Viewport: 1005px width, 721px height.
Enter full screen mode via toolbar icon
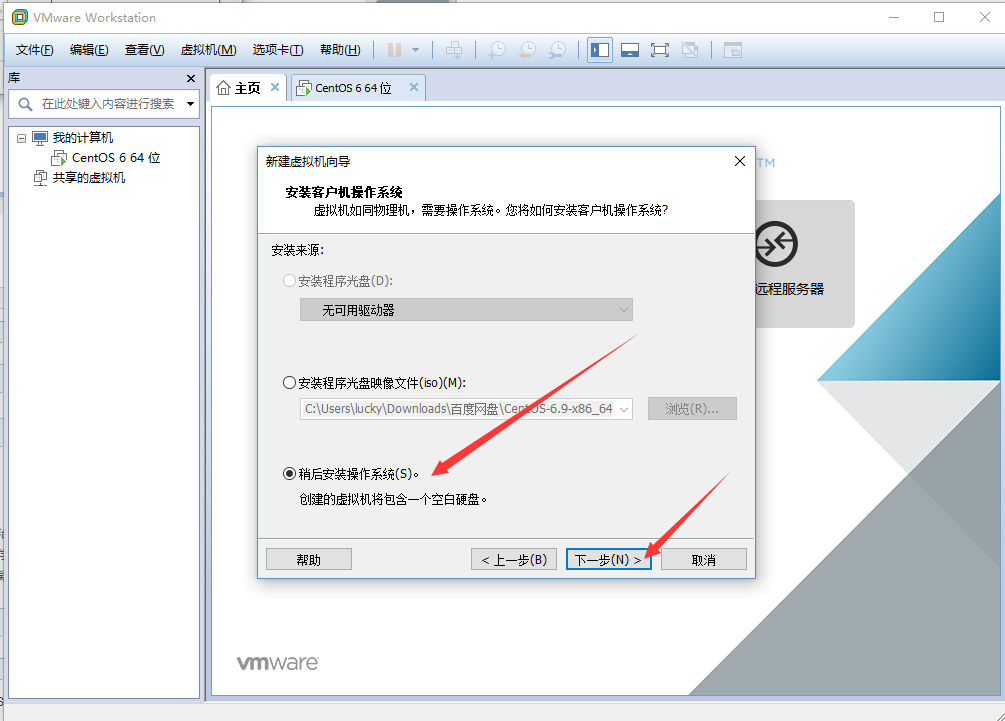click(x=660, y=50)
